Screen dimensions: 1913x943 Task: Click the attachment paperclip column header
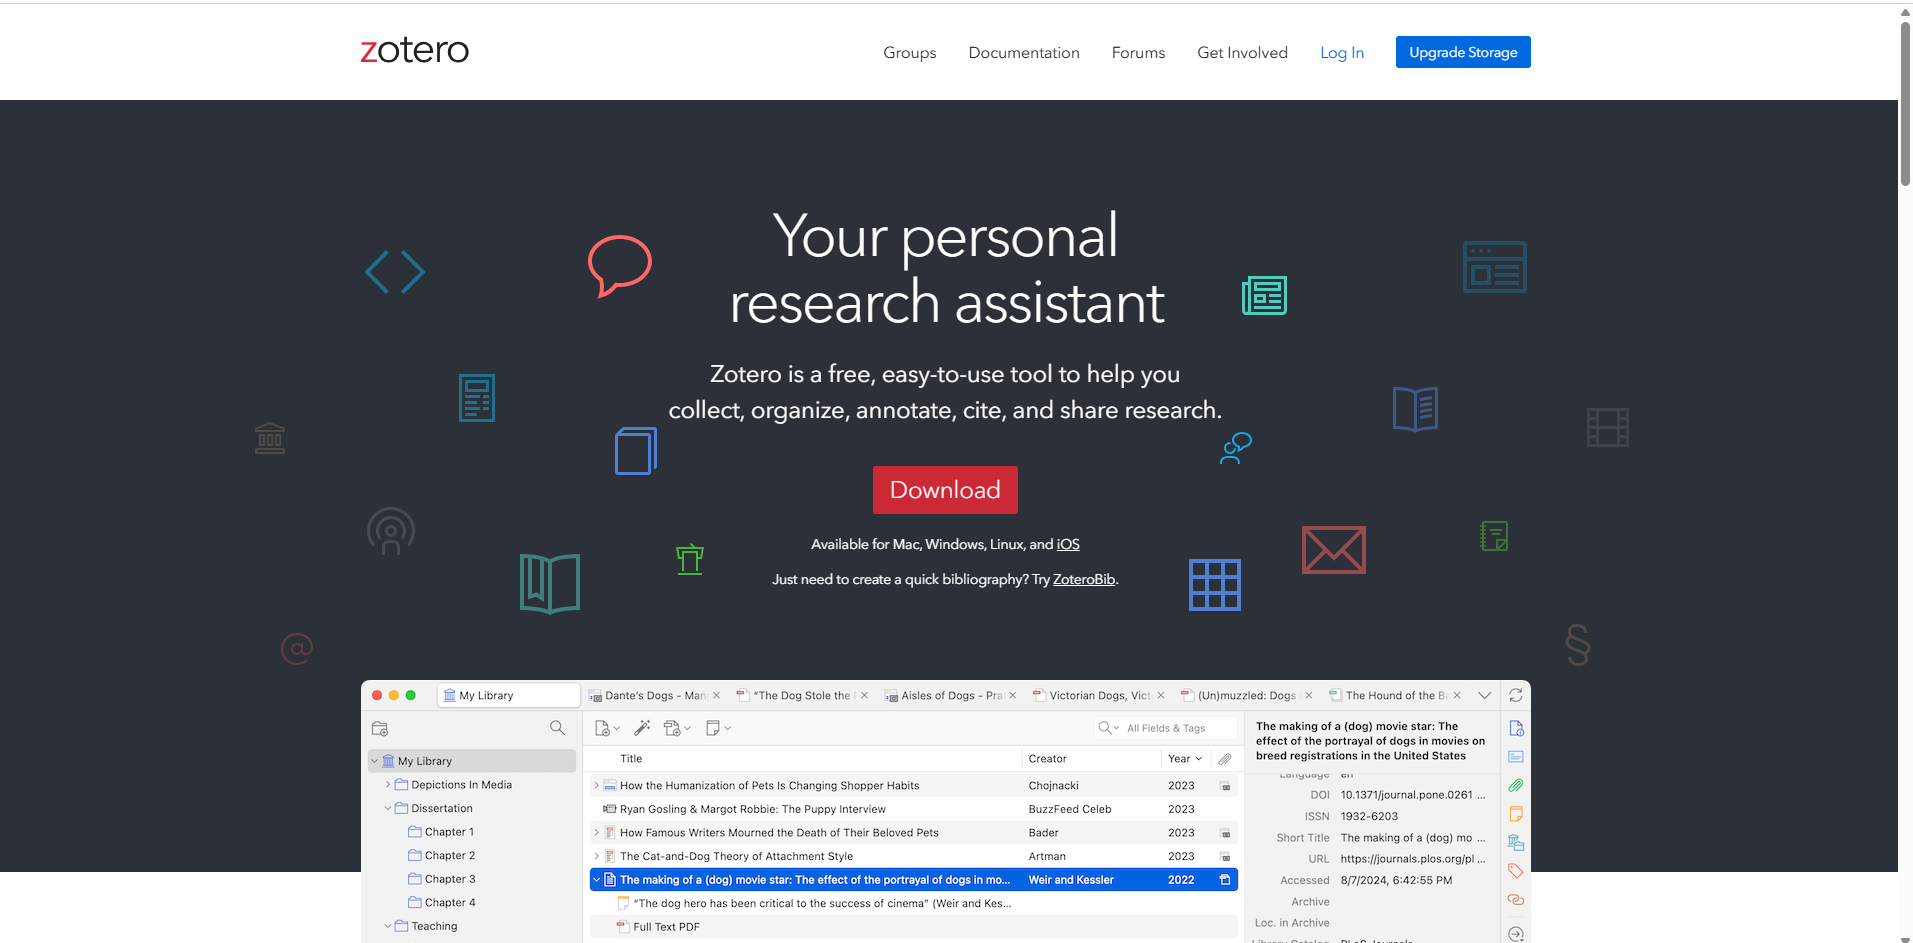tap(1225, 759)
